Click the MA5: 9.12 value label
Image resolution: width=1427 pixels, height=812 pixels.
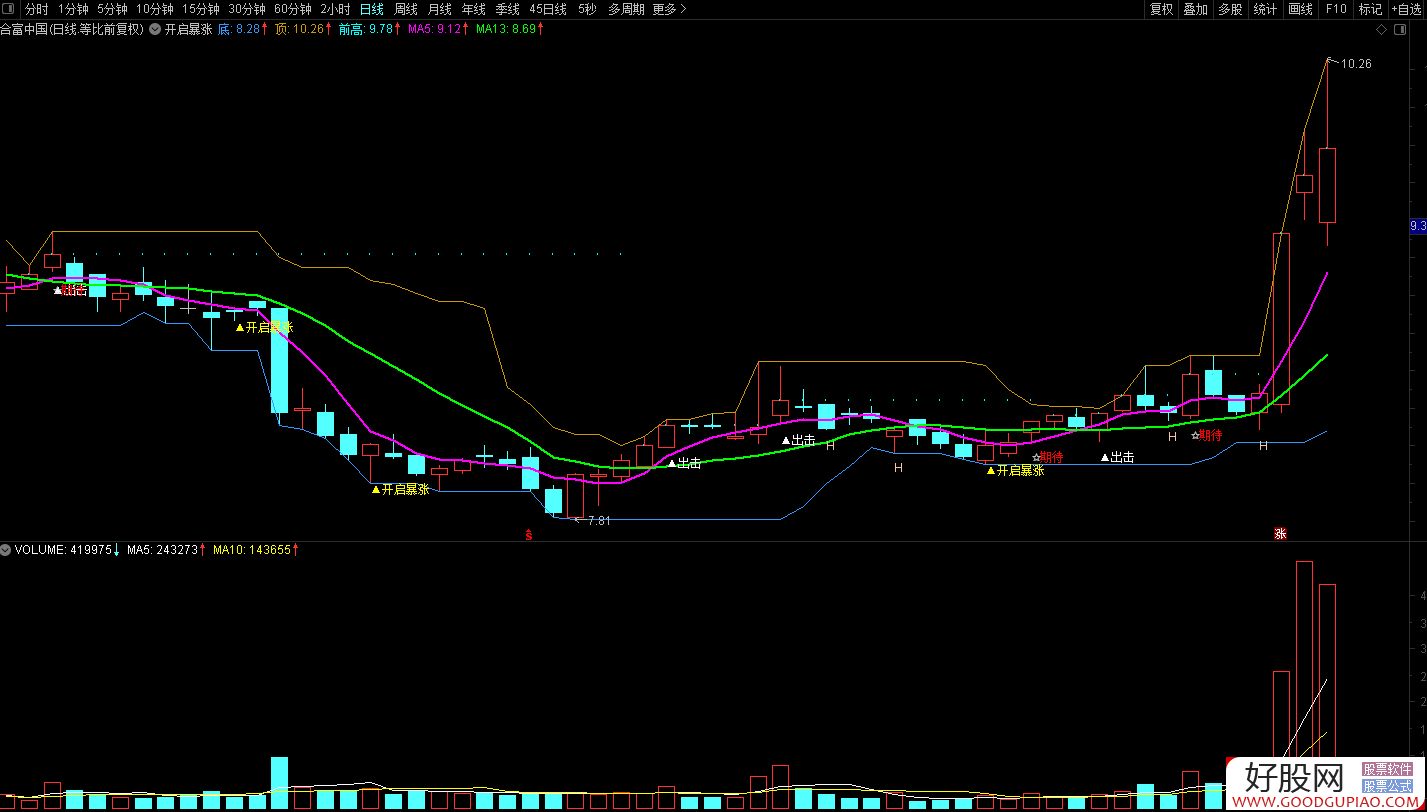click(438, 30)
